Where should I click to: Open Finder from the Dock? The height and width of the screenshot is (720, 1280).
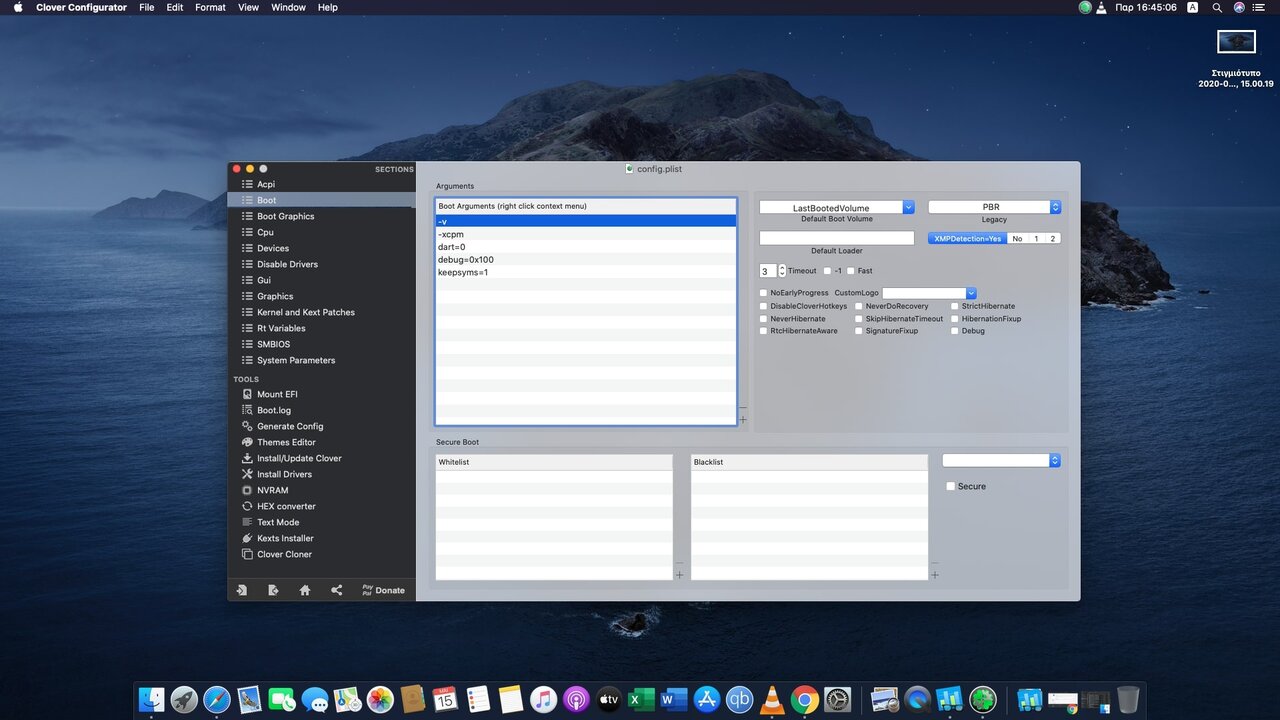pos(151,699)
